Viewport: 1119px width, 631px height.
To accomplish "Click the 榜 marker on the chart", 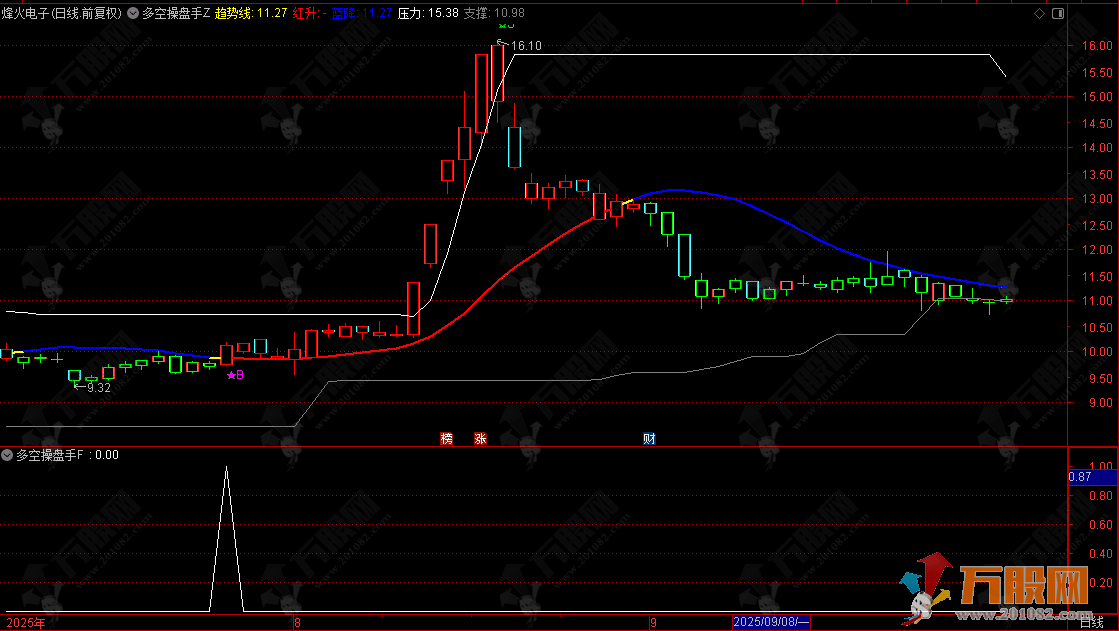I will pyautogui.click(x=447, y=438).
